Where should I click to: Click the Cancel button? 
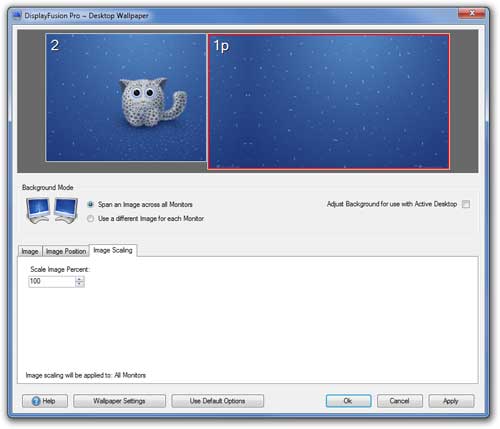(x=400, y=401)
